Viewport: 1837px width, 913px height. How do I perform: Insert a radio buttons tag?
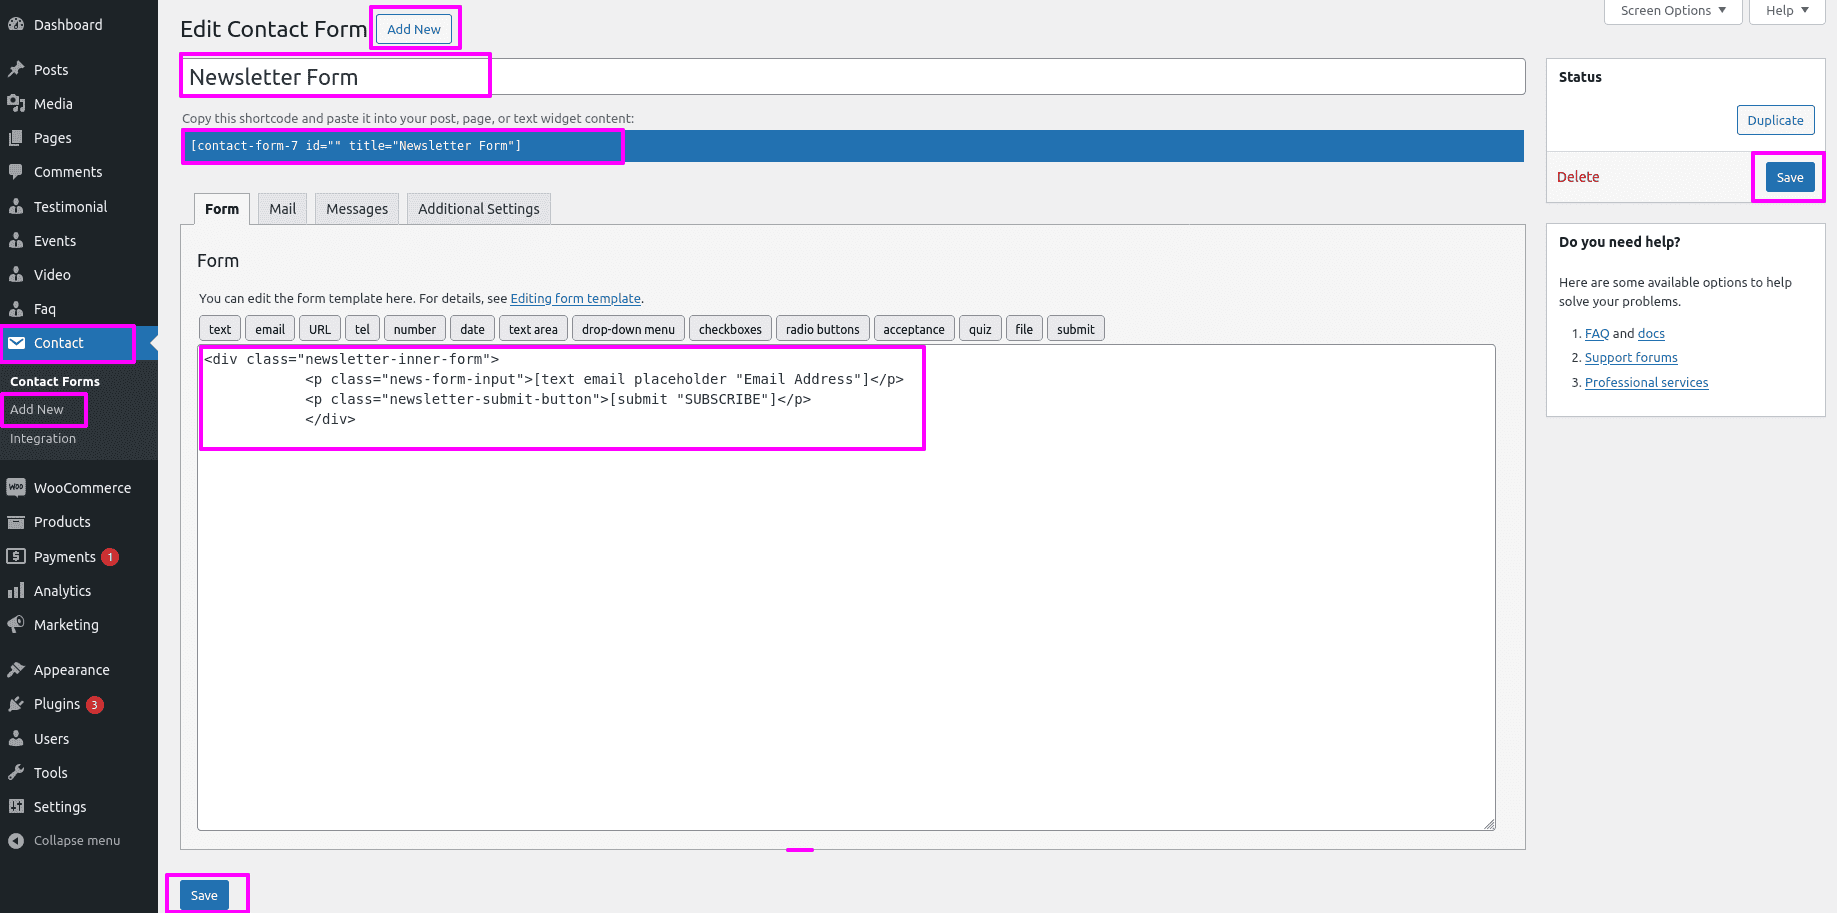pos(823,329)
